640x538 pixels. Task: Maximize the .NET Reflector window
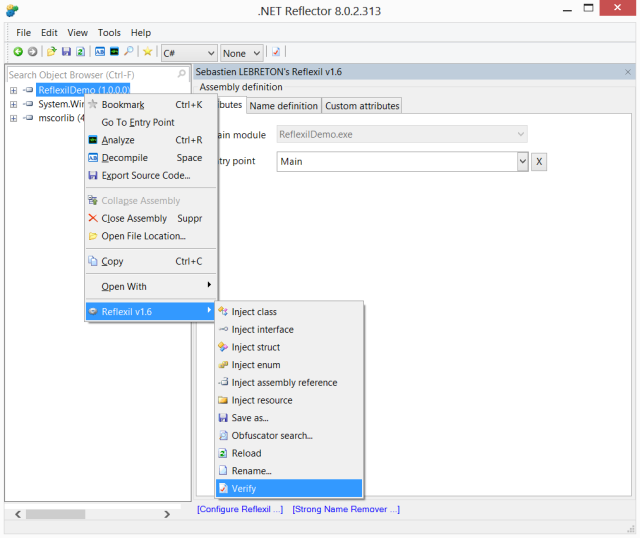click(x=588, y=8)
